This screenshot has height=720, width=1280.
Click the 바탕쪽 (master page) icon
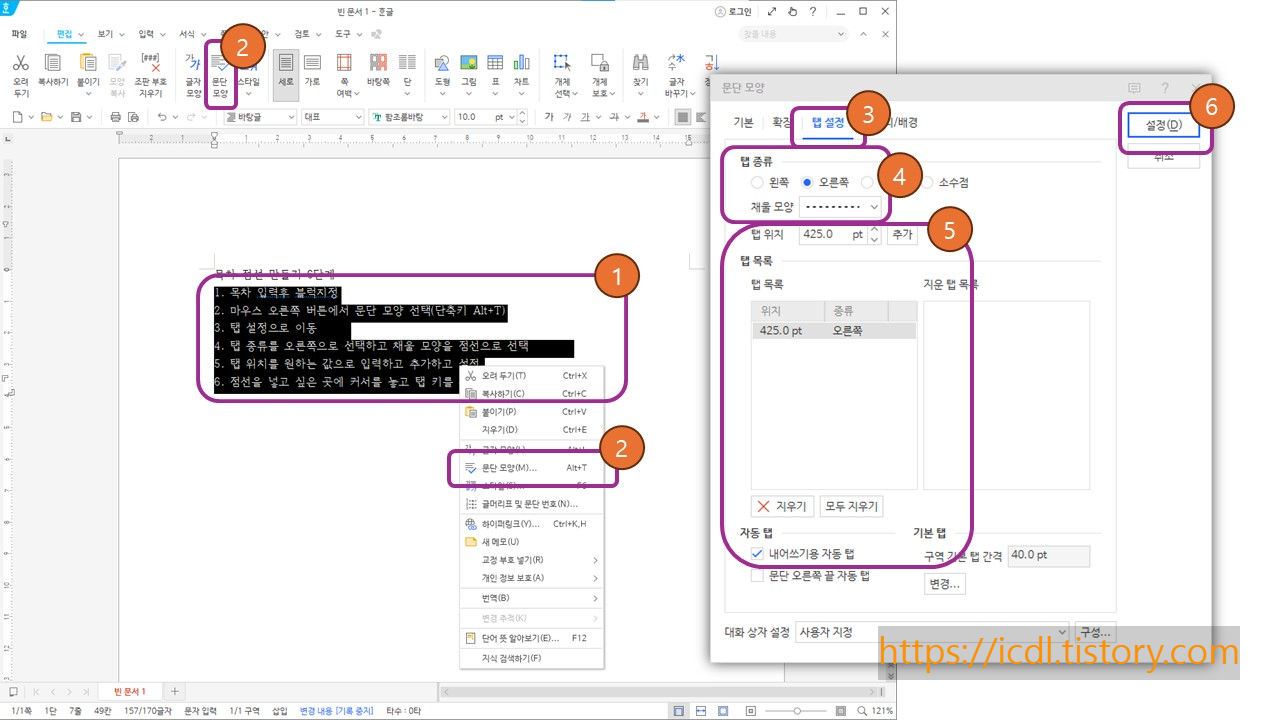click(378, 63)
